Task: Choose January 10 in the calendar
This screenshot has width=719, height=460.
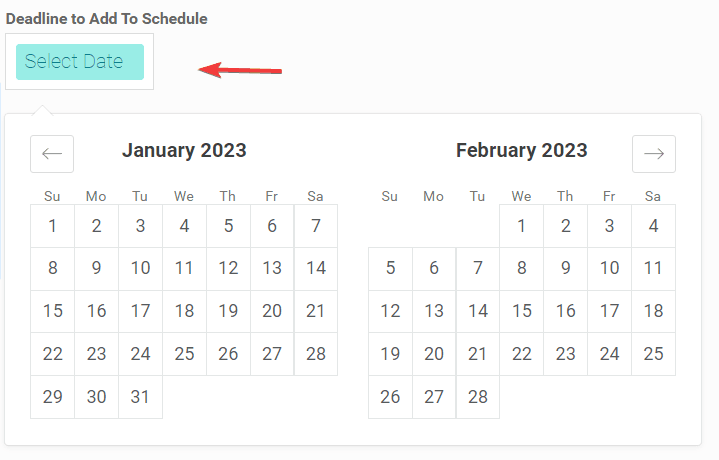Action: (140, 269)
